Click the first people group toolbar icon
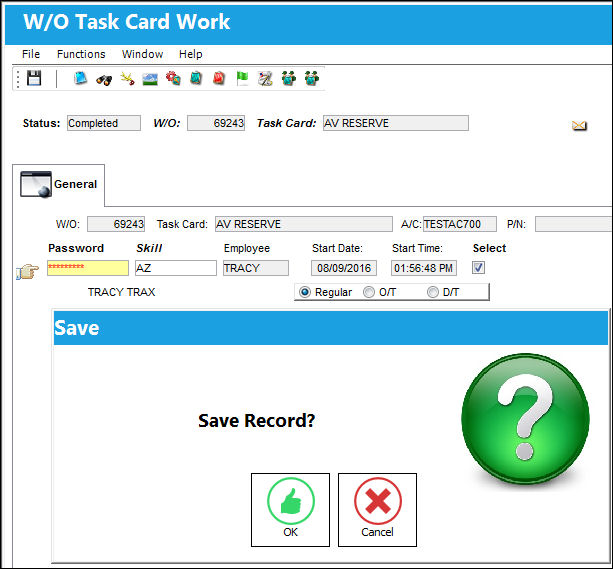This screenshot has width=613, height=569. 289,79
